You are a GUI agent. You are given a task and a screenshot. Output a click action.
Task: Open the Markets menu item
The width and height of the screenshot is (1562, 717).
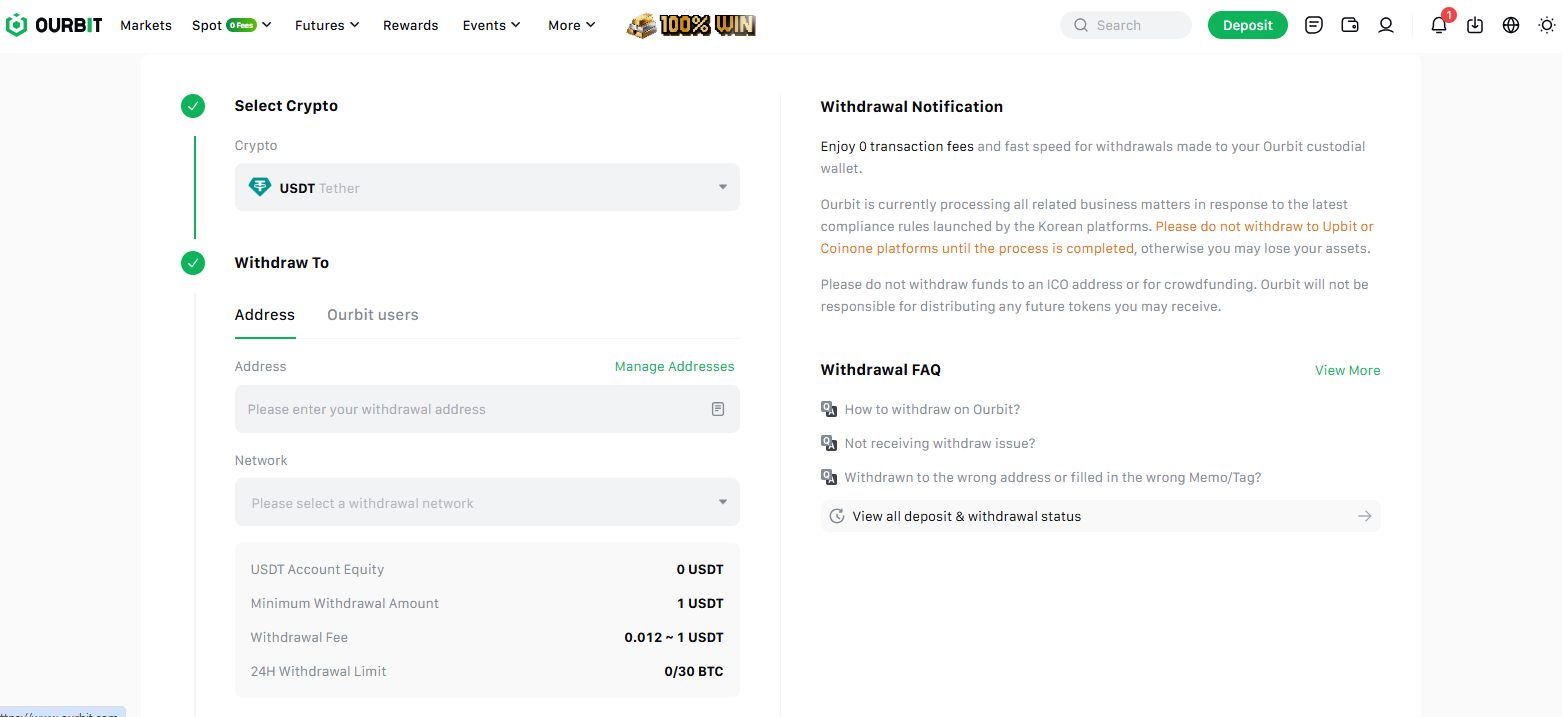click(x=145, y=25)
